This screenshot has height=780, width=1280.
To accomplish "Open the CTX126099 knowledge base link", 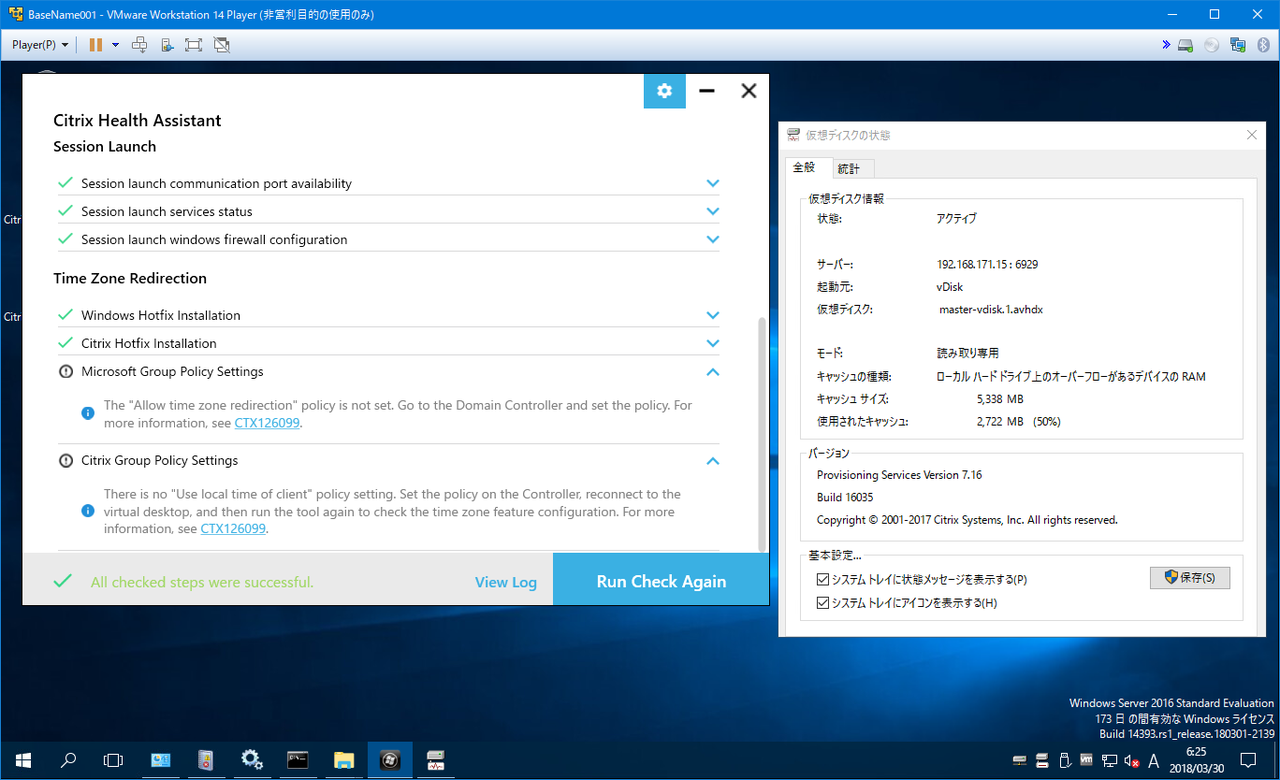I will coord(267,423).
